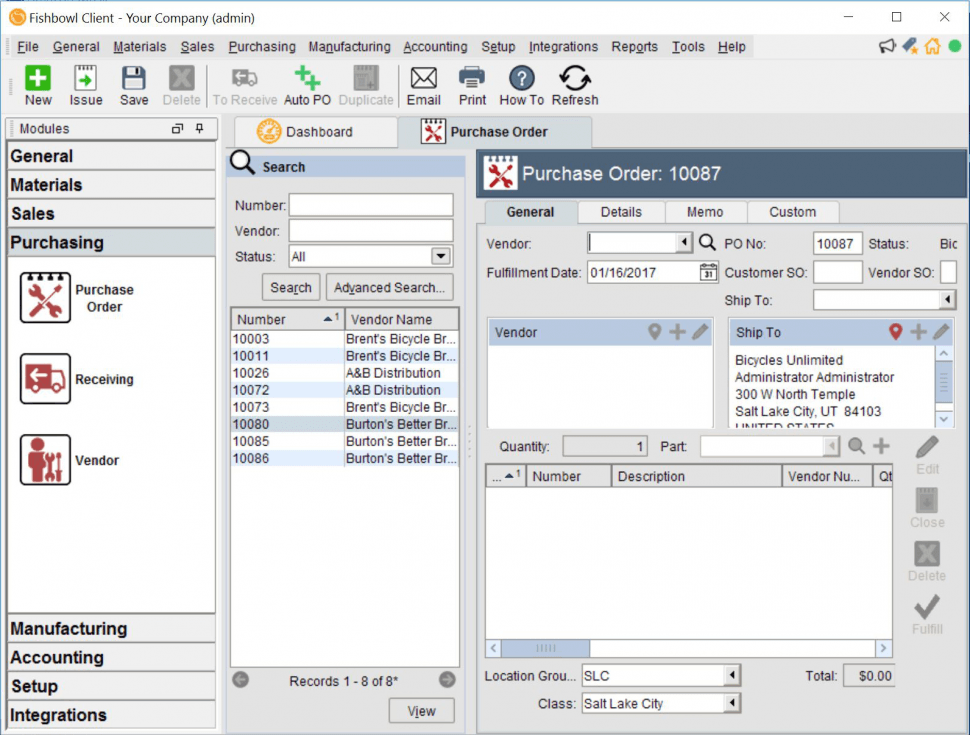Click the Advanced Search button
This screenshot has height=735, width=970.
click(x=389, y=288)
